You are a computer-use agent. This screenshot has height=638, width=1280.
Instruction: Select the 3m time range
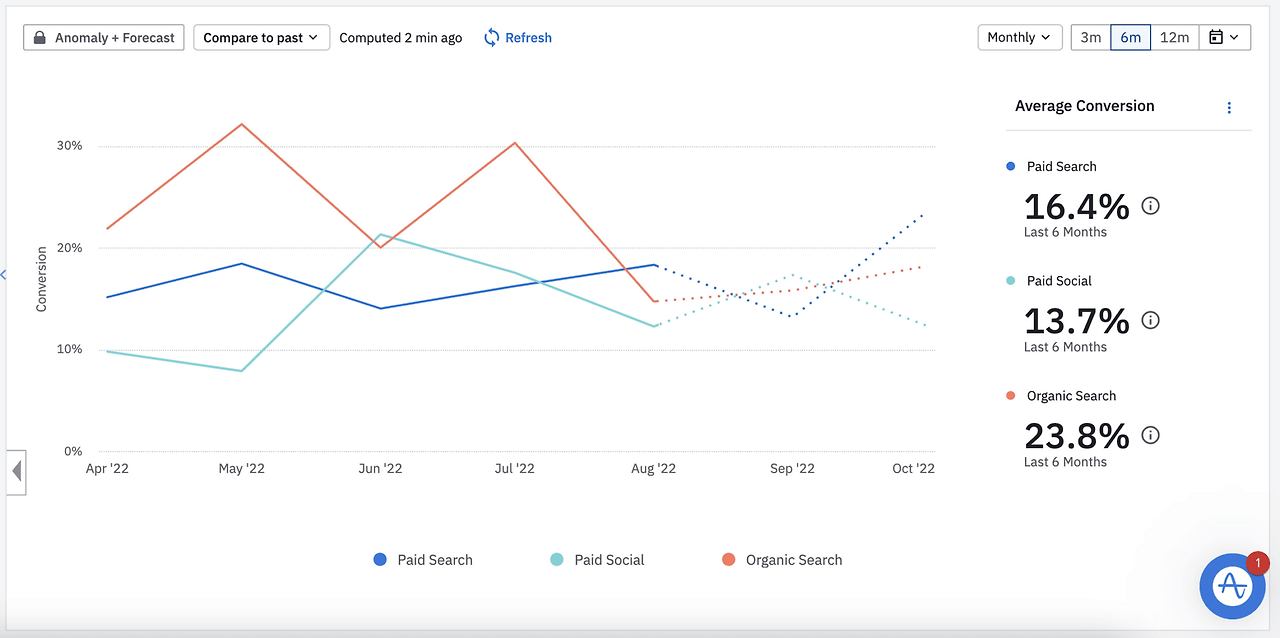tap(1090, 37)
